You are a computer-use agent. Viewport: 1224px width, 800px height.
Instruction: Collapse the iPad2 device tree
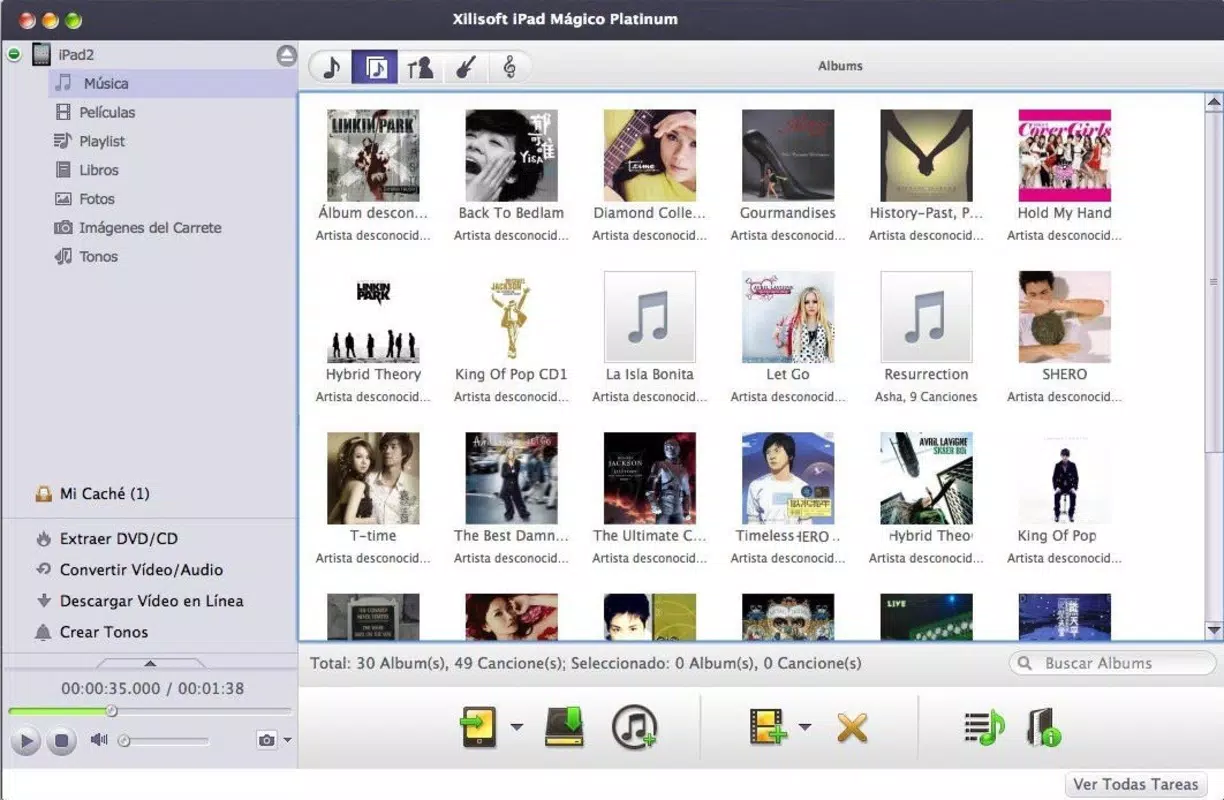14,54
